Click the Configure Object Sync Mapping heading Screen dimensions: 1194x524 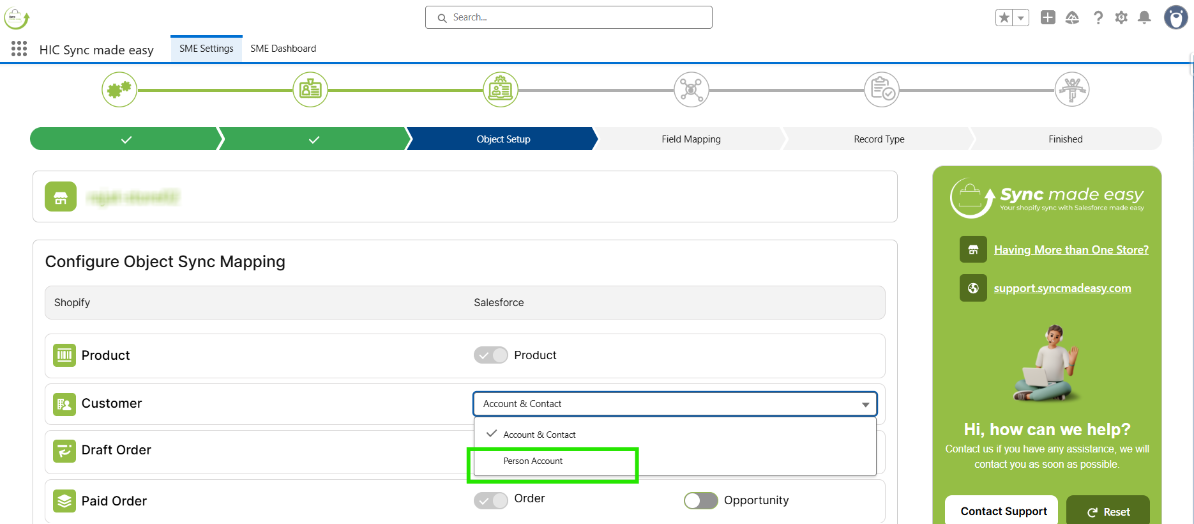[165, 262]
